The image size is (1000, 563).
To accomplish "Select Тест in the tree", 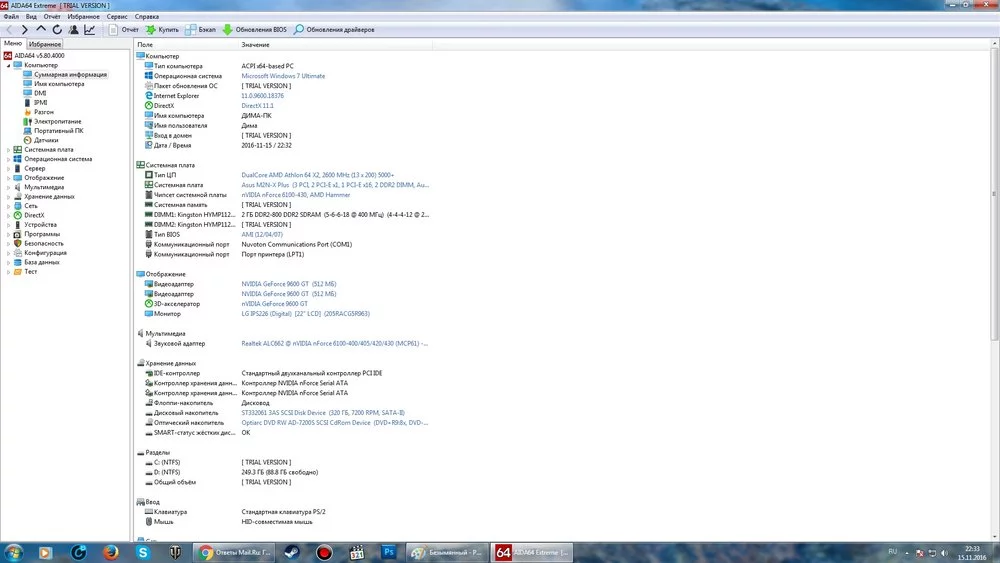I will (x=31, y=272).
